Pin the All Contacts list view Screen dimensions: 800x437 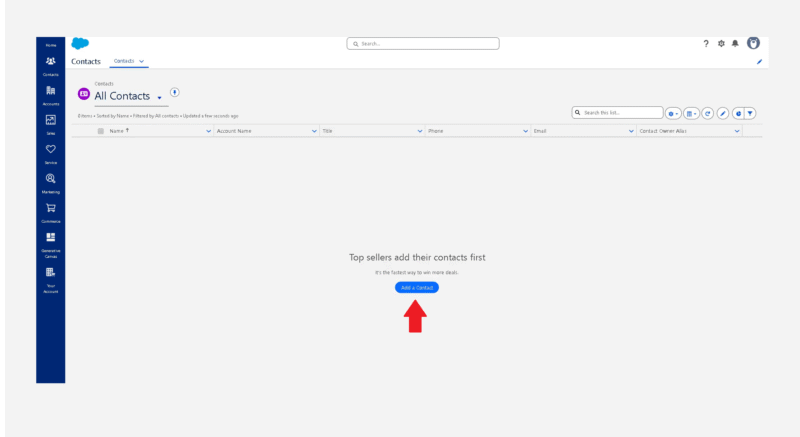coord(175,93)
